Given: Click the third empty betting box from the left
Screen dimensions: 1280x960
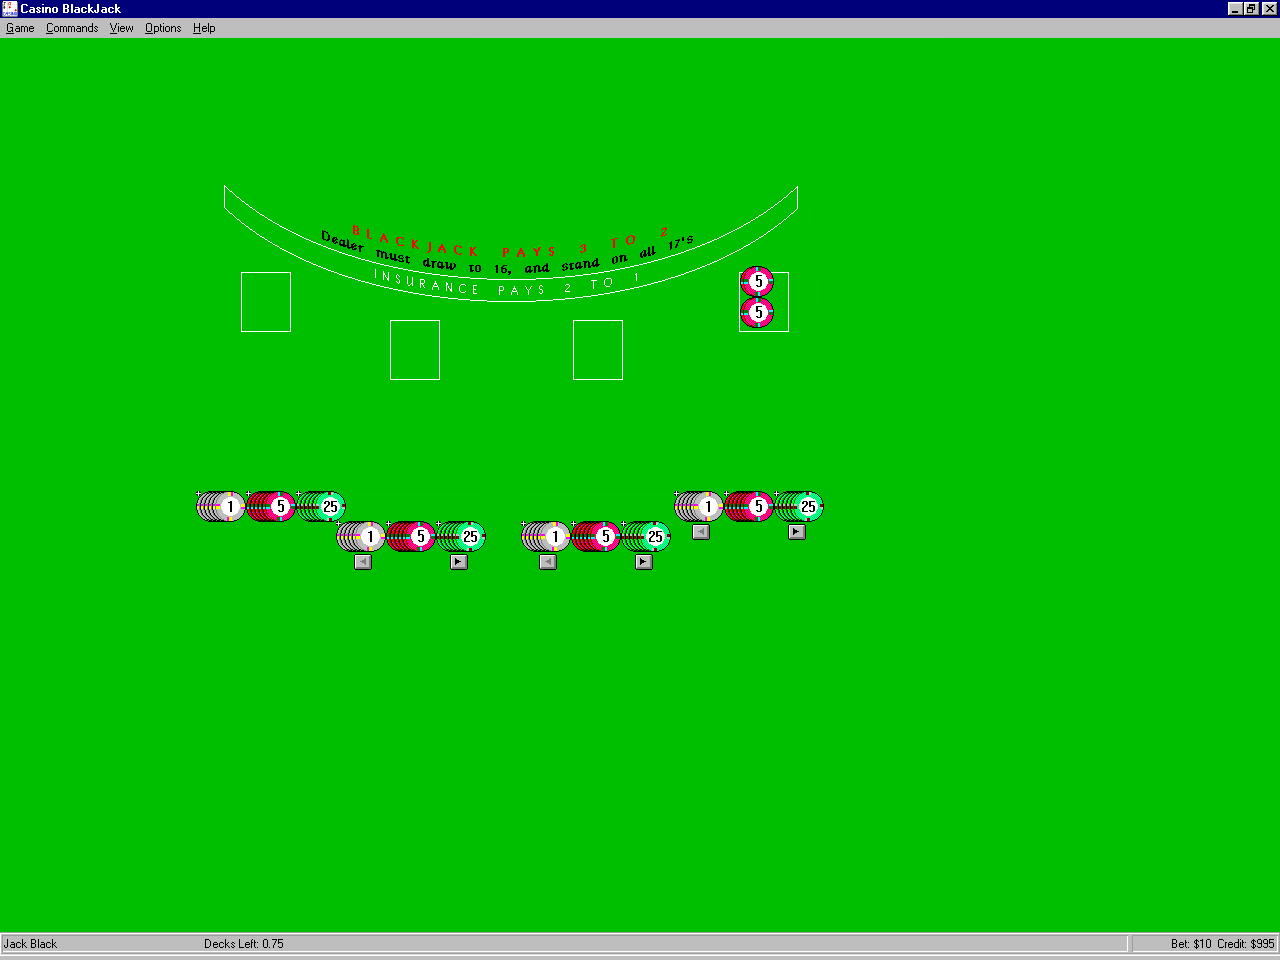Looking at the screenshot, I should [598, 350].
